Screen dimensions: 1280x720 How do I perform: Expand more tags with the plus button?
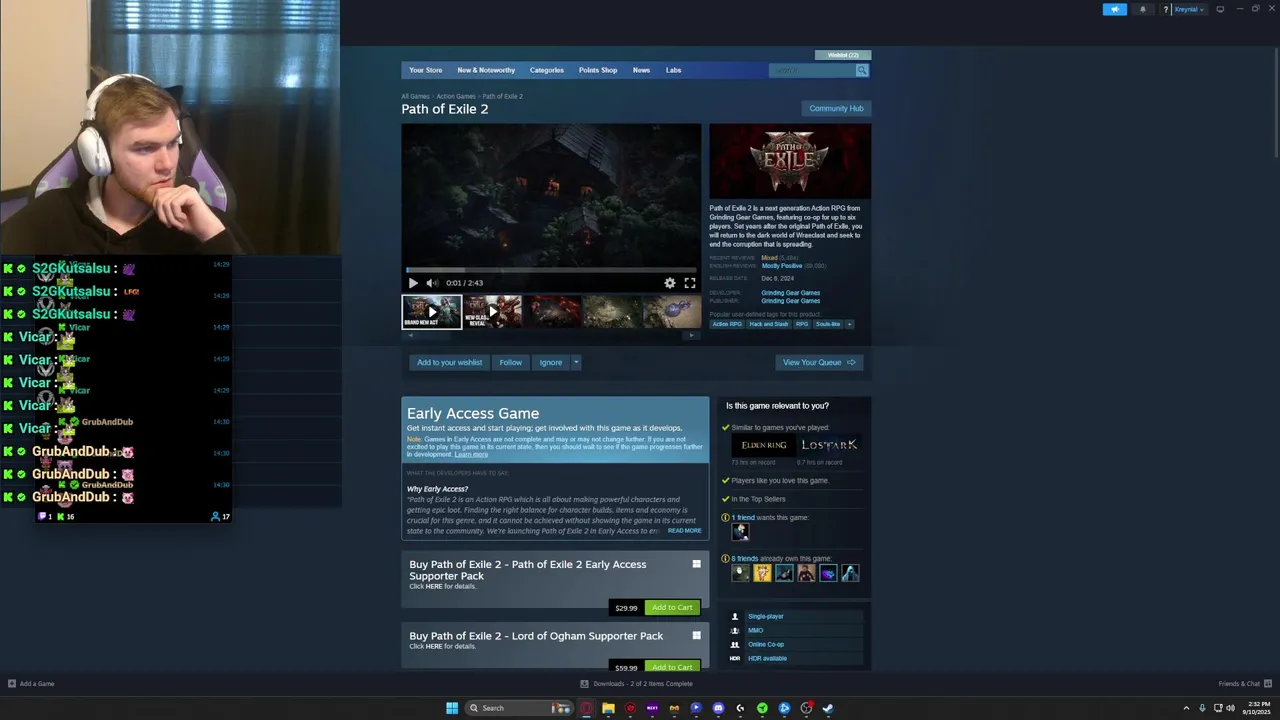point(849,324)
